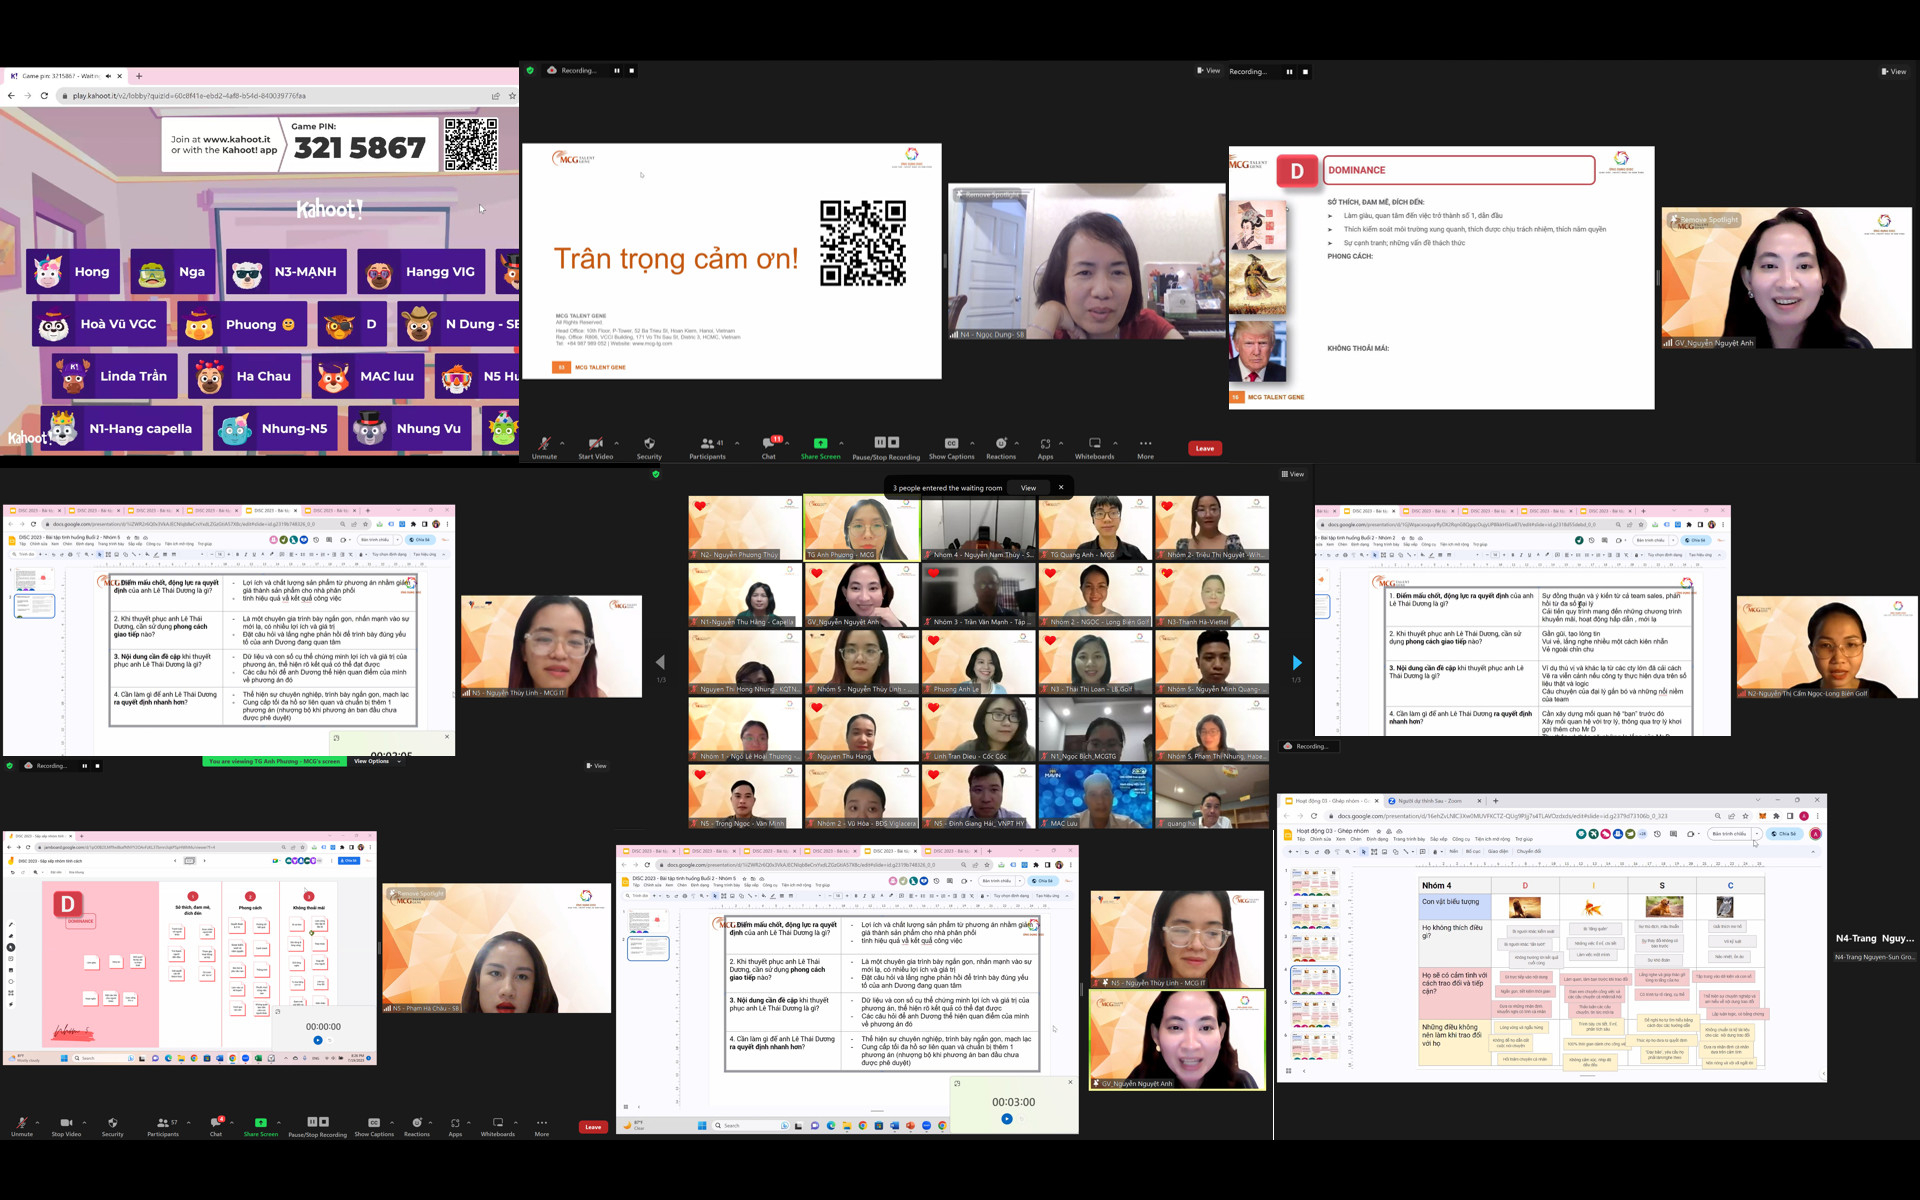Open the View Options dropdown
Screen dimensions: 1920x1200
pyautogui.click(x=376, y=762)
